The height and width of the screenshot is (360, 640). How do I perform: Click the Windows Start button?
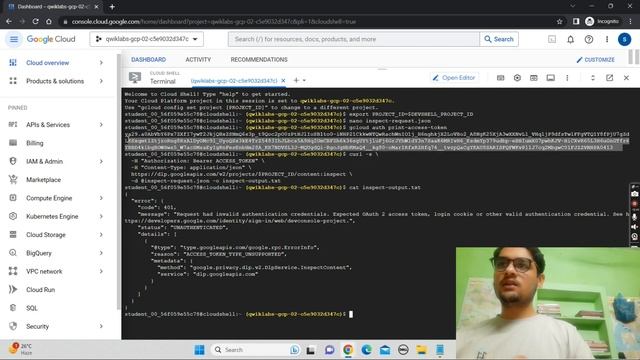click(200, 350)
